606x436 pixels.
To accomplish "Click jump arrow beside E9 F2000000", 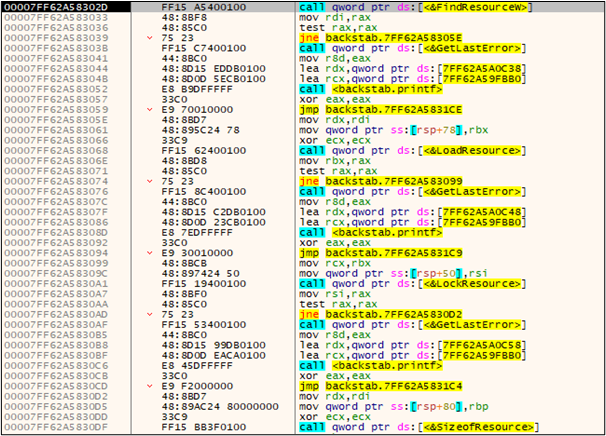I will click(150, 386).
